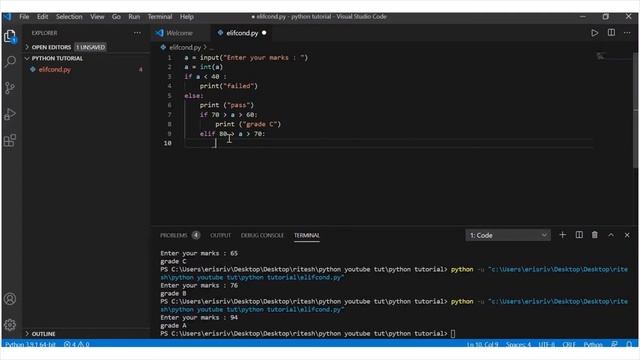This screenshot has height=360, width=640.
Task: Open the File menu
Action: pos(24,17)
